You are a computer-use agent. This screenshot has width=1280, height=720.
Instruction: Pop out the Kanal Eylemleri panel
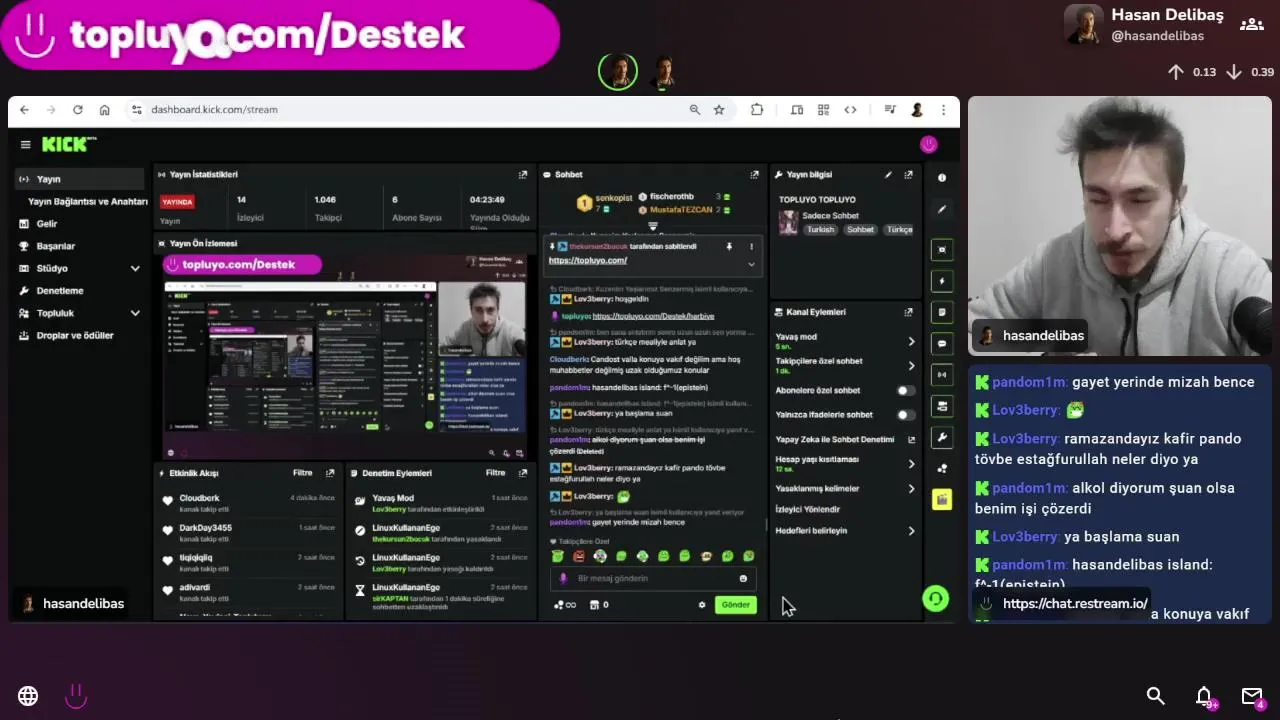[x=908, y=312]
